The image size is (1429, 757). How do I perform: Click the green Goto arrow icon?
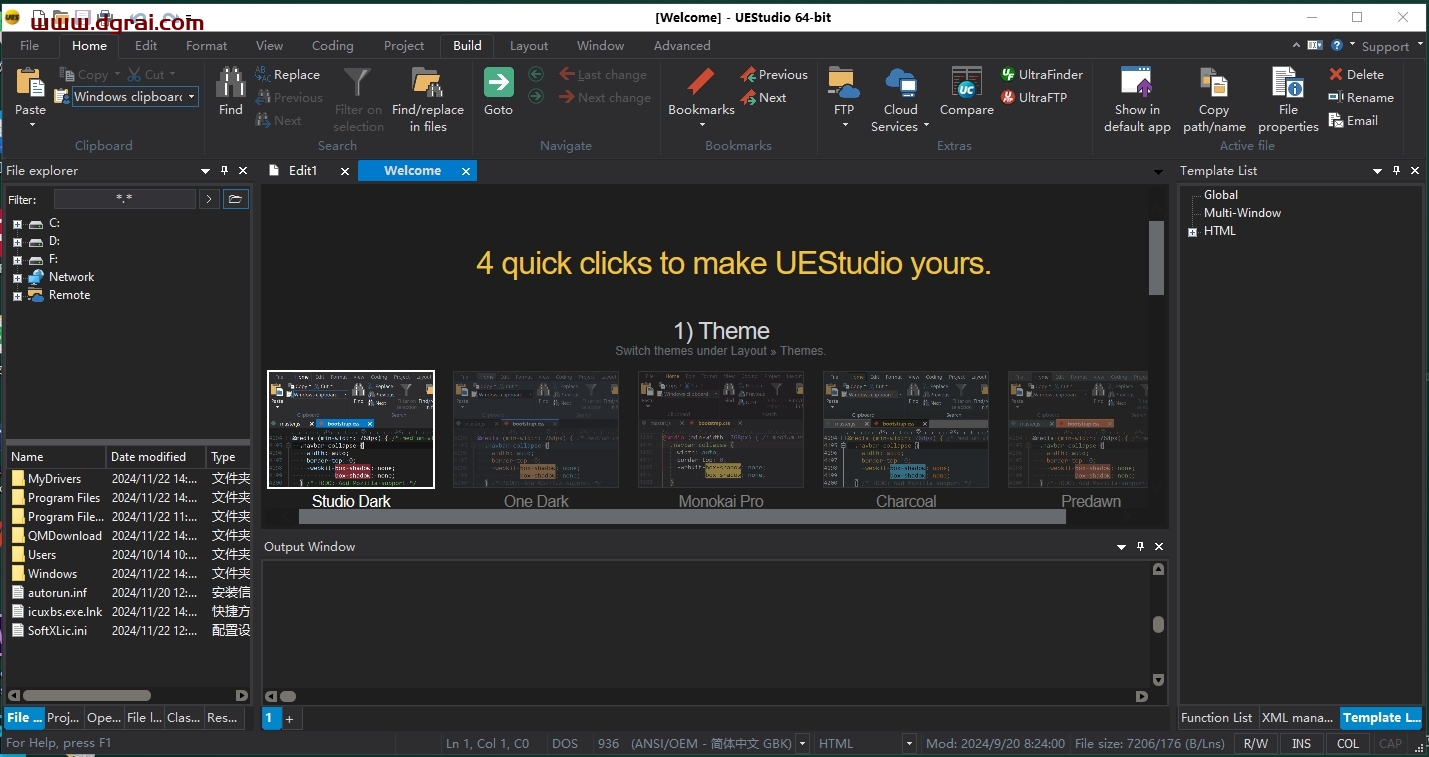[x=498, y=83]
